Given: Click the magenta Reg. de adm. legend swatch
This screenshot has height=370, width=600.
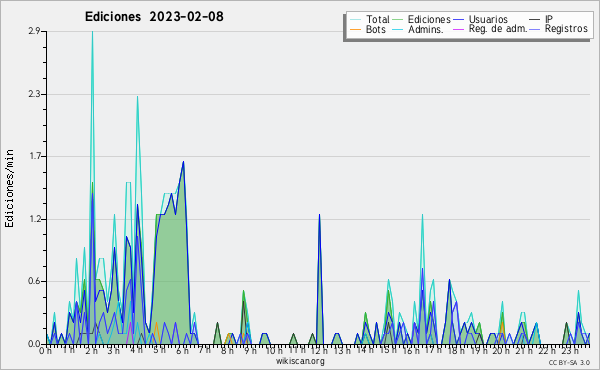Looking at the screenshot, I should tap(458, 29).
